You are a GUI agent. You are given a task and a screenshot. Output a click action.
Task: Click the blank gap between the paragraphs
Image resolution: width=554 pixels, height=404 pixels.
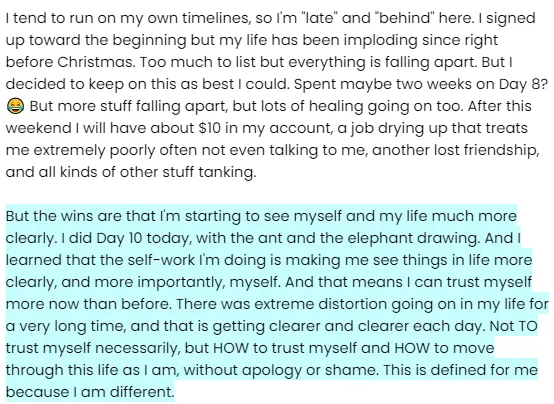pyautogui.click(x=277, y=194)
